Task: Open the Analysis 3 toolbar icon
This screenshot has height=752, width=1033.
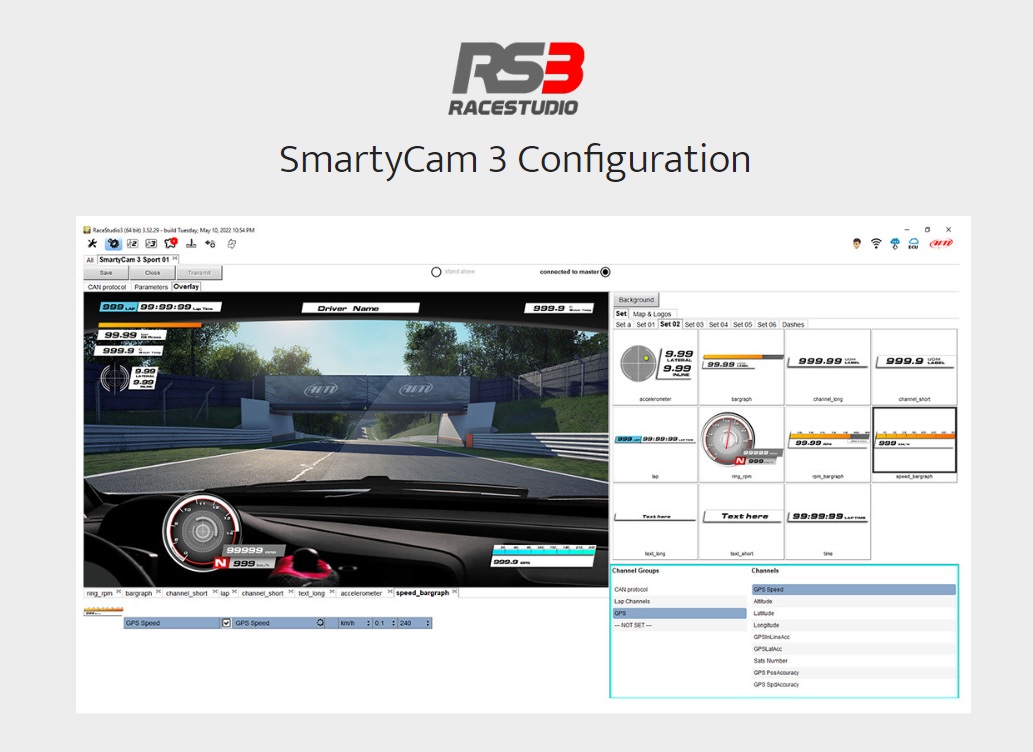Action: [x=151, y=244]
